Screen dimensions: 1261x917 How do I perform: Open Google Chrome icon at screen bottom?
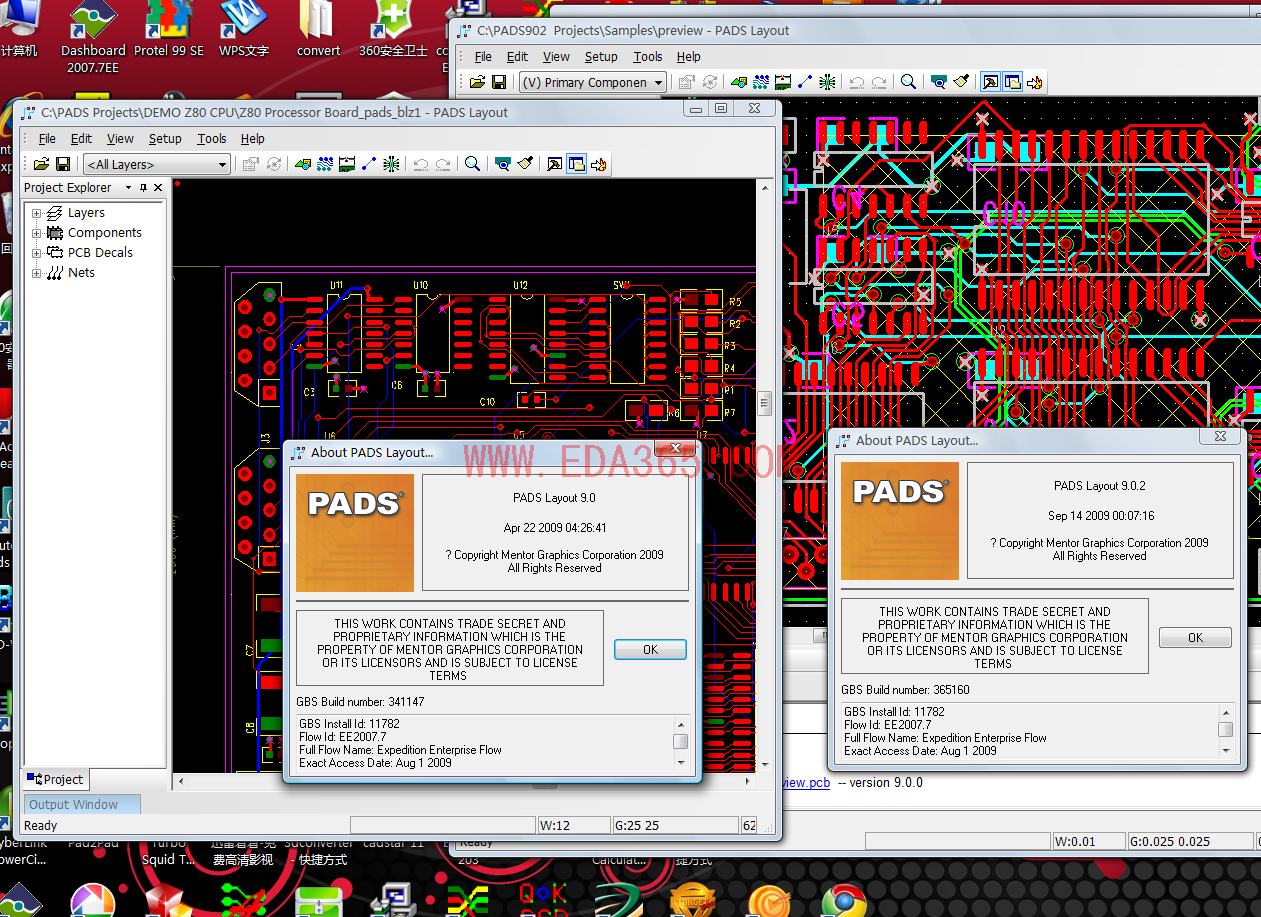click(844, 900)
